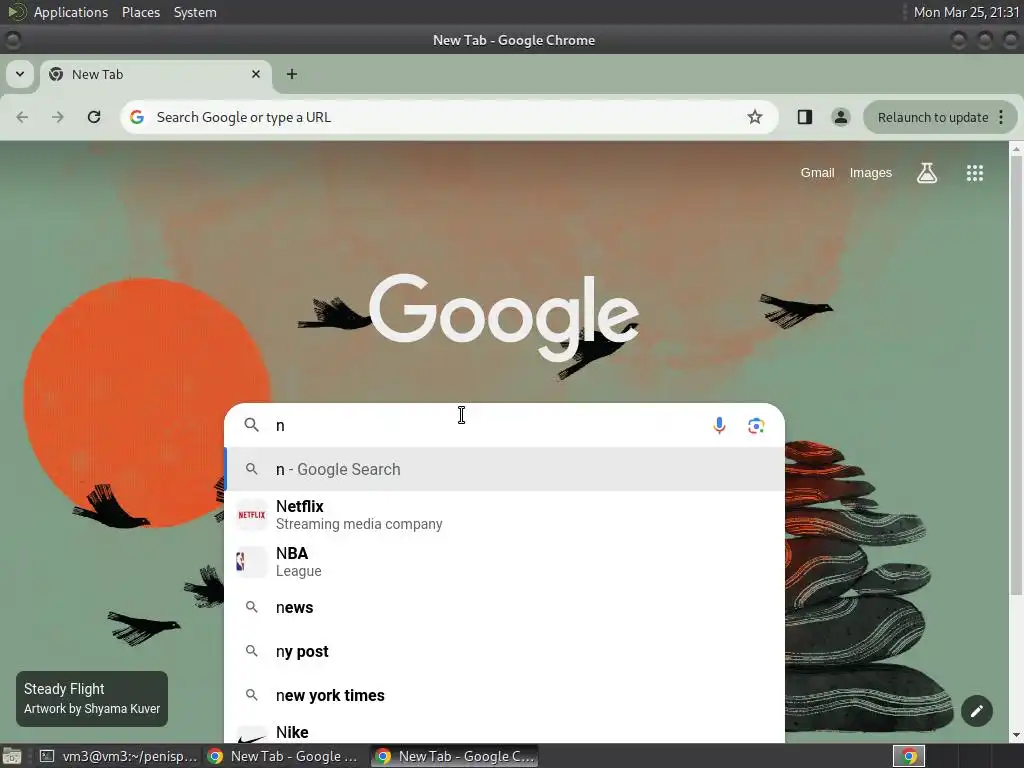
Task: Select 'n - Google Search' suggestion
Action: pyautogui.click(x=504, y=469)
